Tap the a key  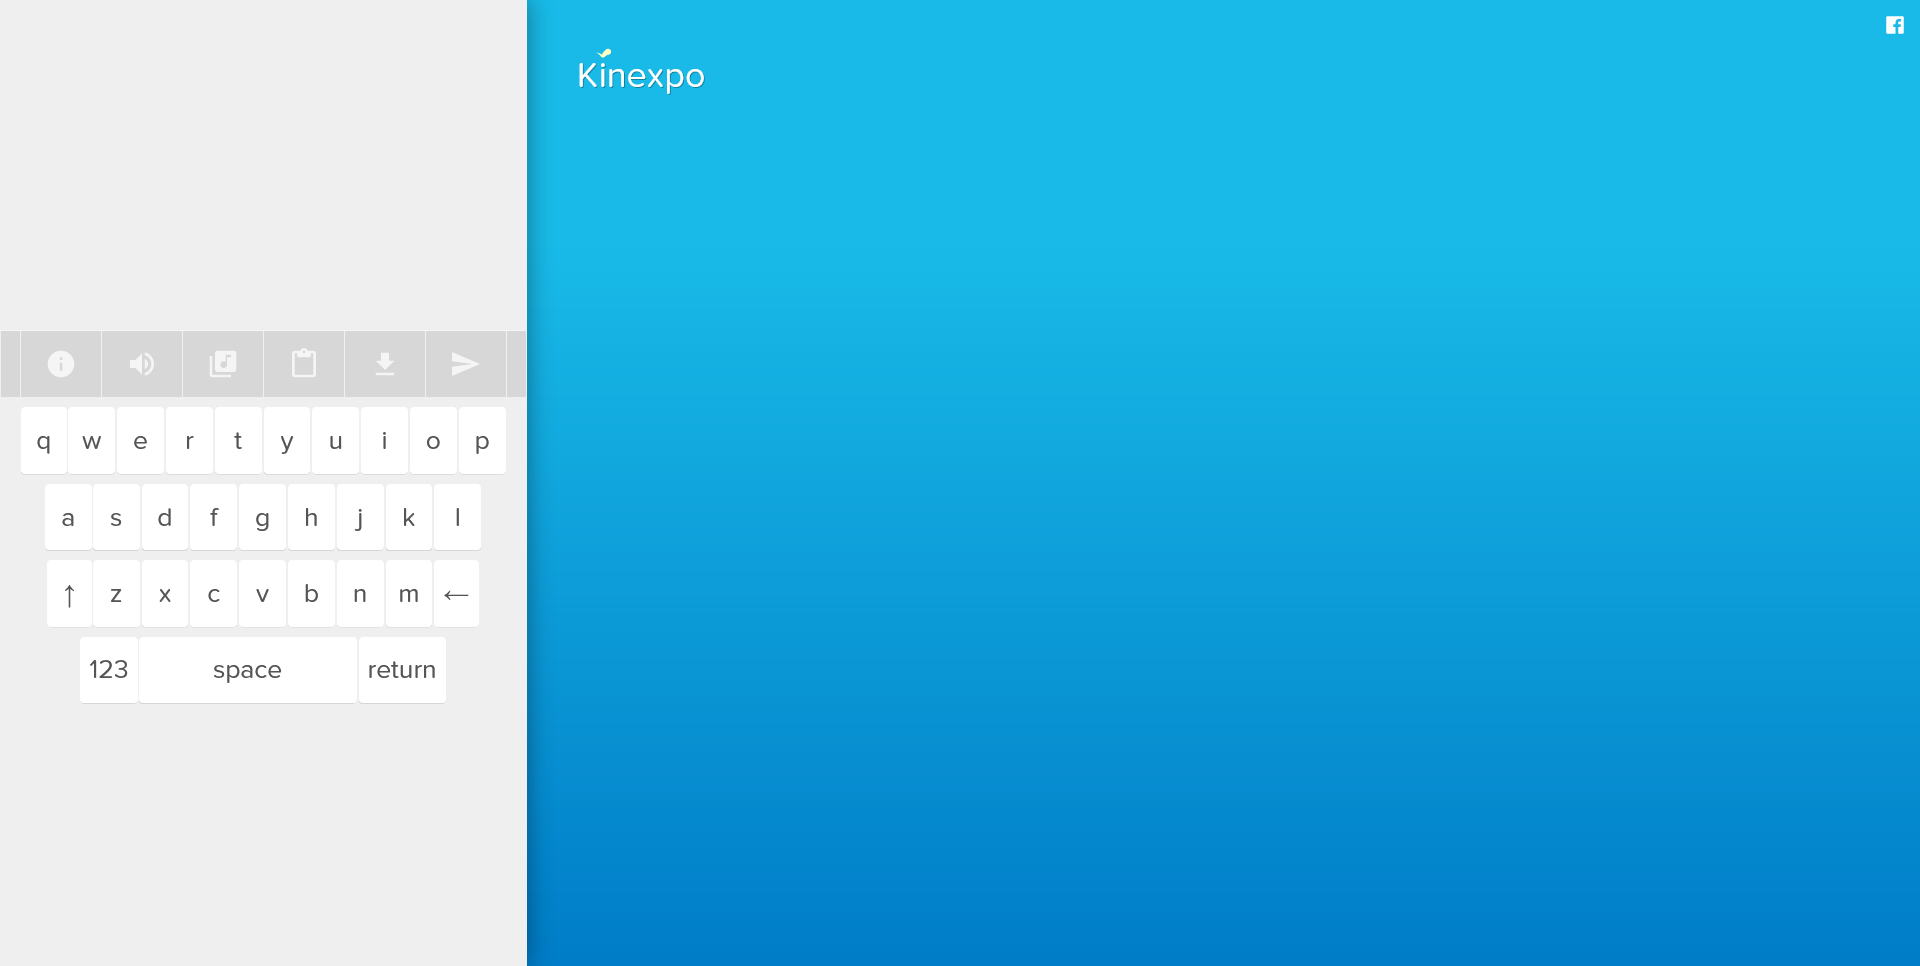[x=68, y=518]
